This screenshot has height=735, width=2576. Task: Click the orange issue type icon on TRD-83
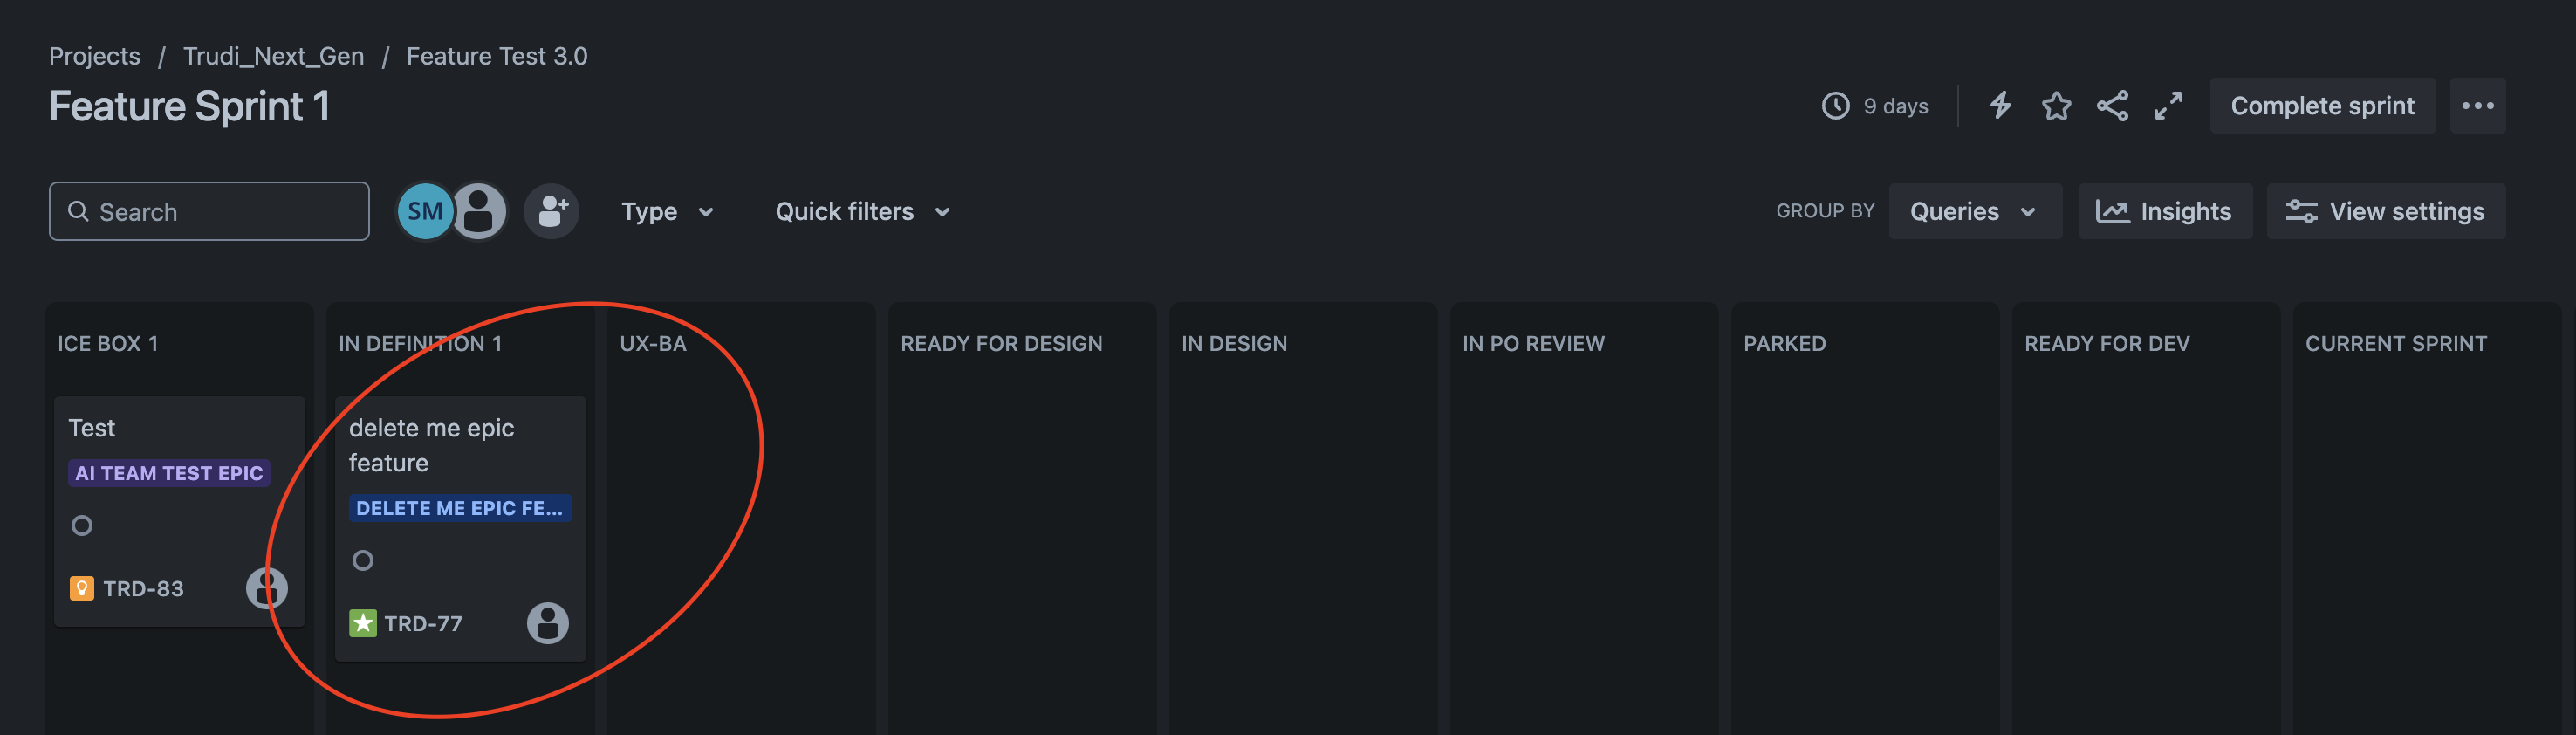tap(82, 588)
